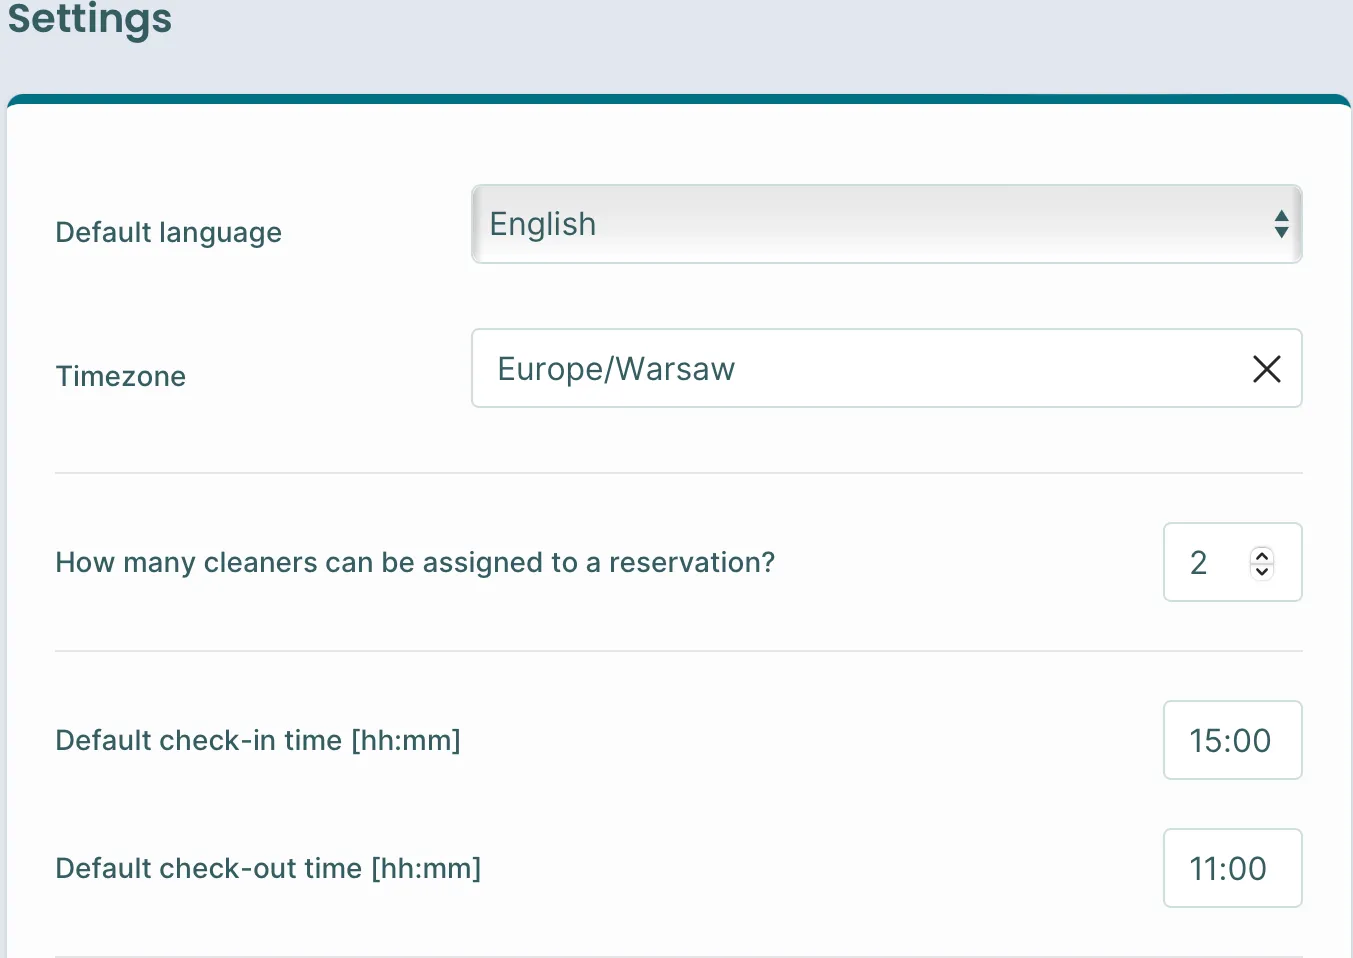1353x958 pixels.
Task: Increase the cleaners count with the up arrow
Action: (1262, 555)
